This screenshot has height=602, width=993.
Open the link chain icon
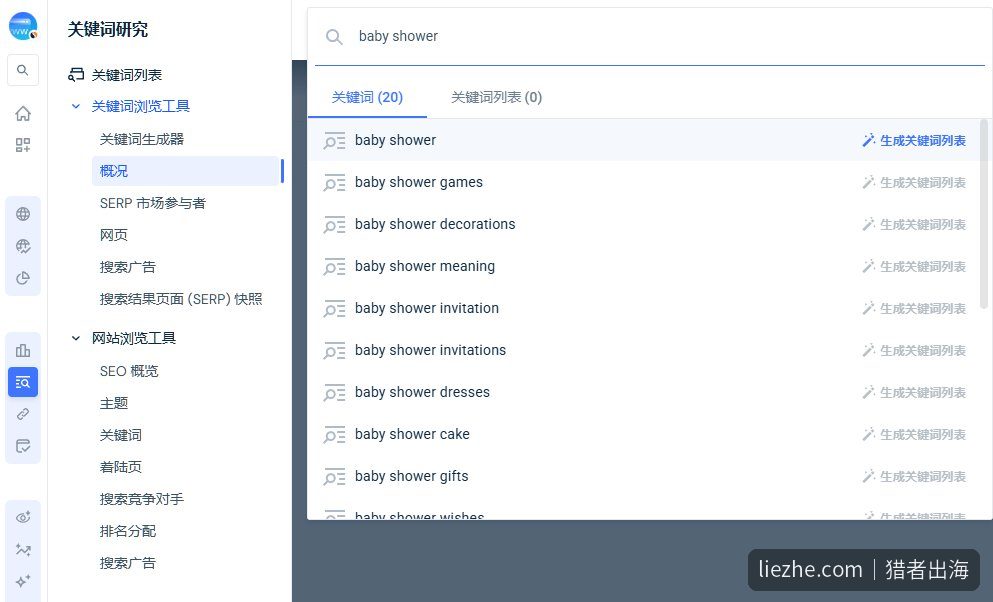23,414
